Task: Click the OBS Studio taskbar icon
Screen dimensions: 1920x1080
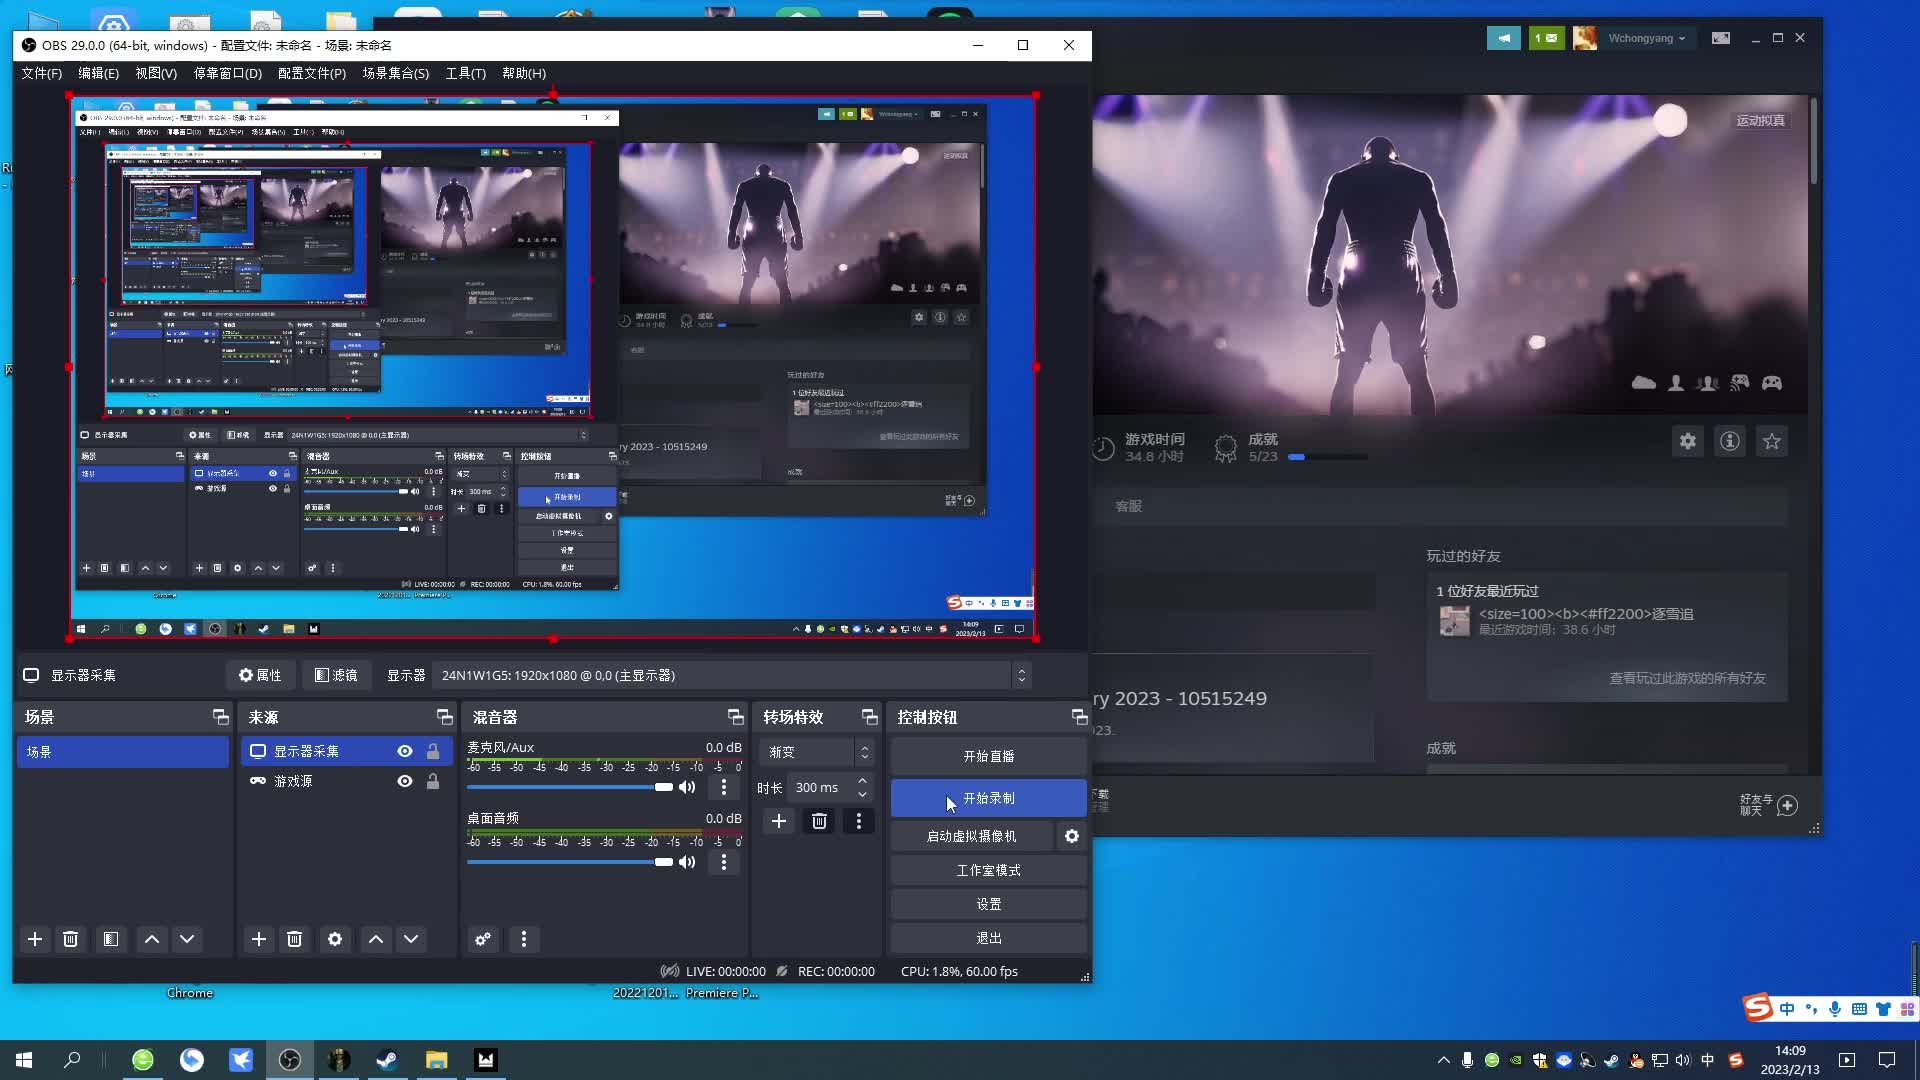Action: click(289, 1059)
